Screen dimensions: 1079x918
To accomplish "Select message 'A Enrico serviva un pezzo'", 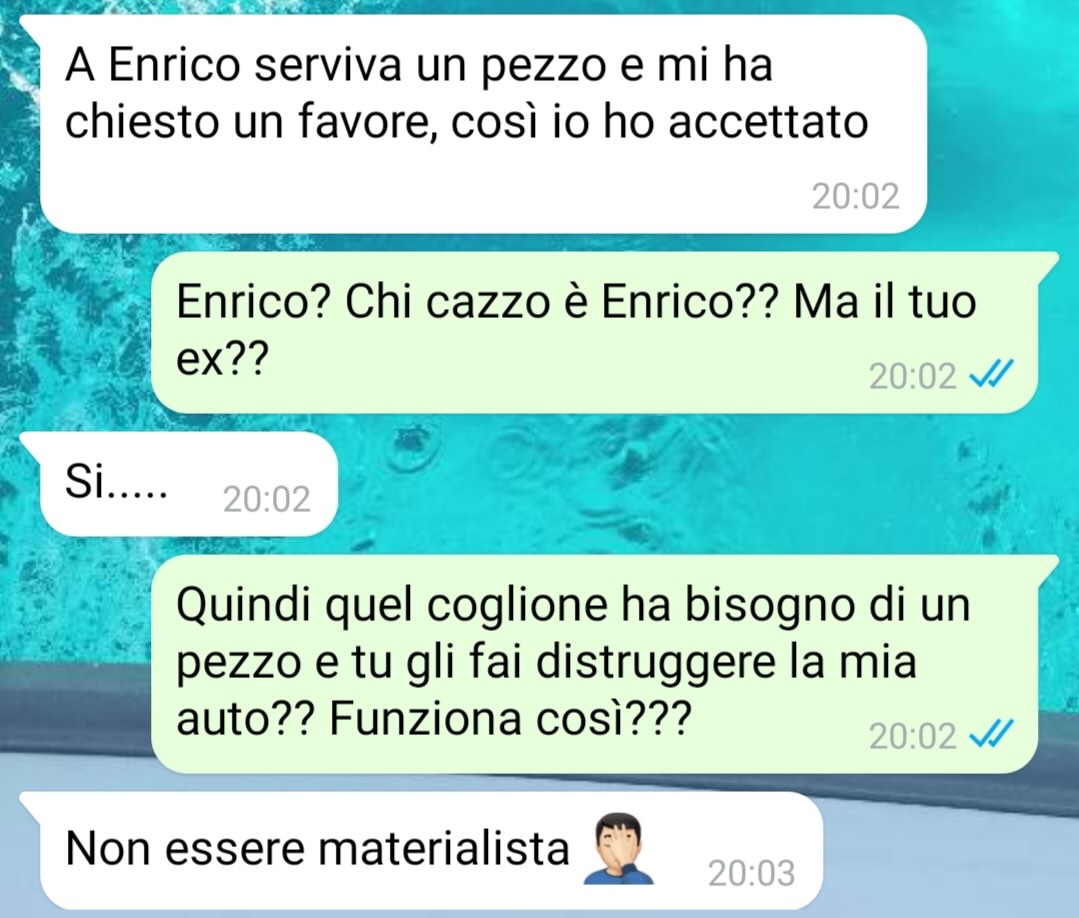I will [x=483, y=124].
